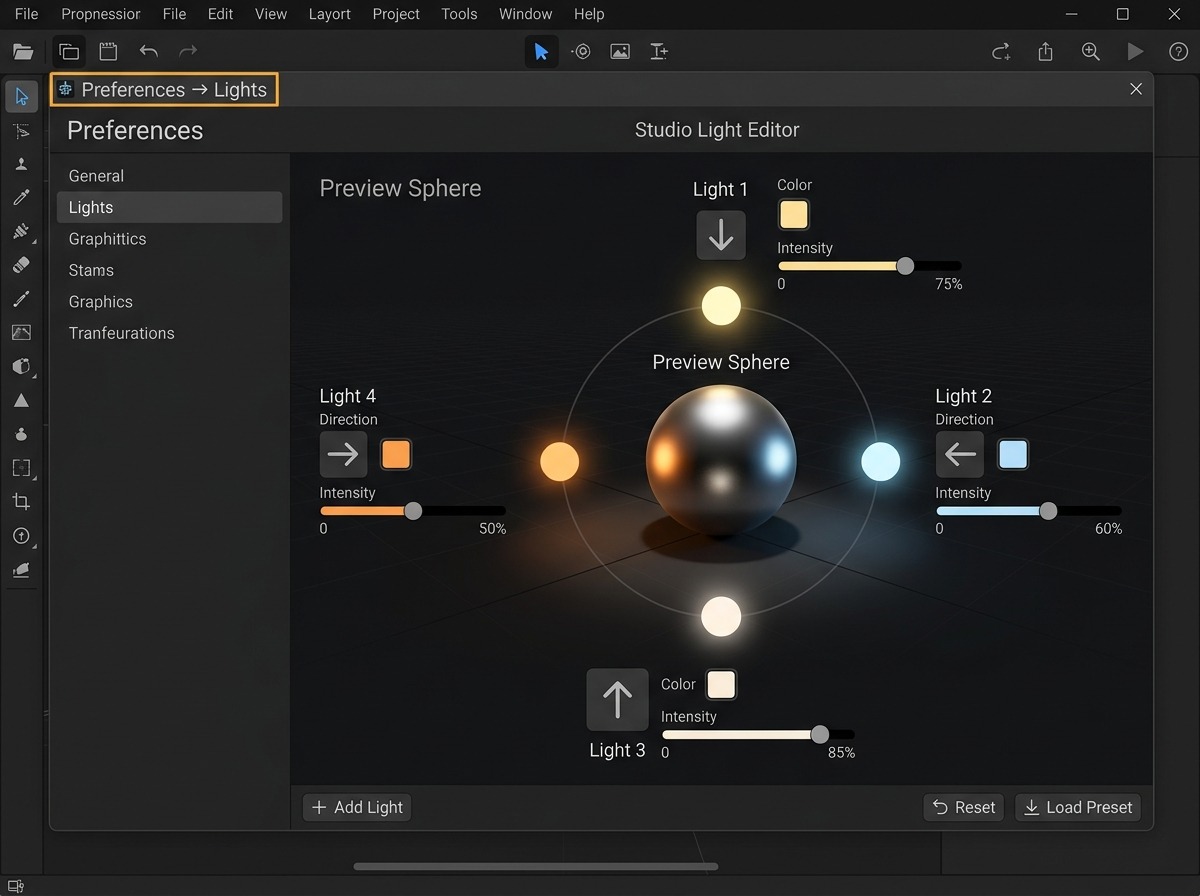Open help with the question mark icon
The height and width of the screenshot is (896, 1200).
[1178, 52]
